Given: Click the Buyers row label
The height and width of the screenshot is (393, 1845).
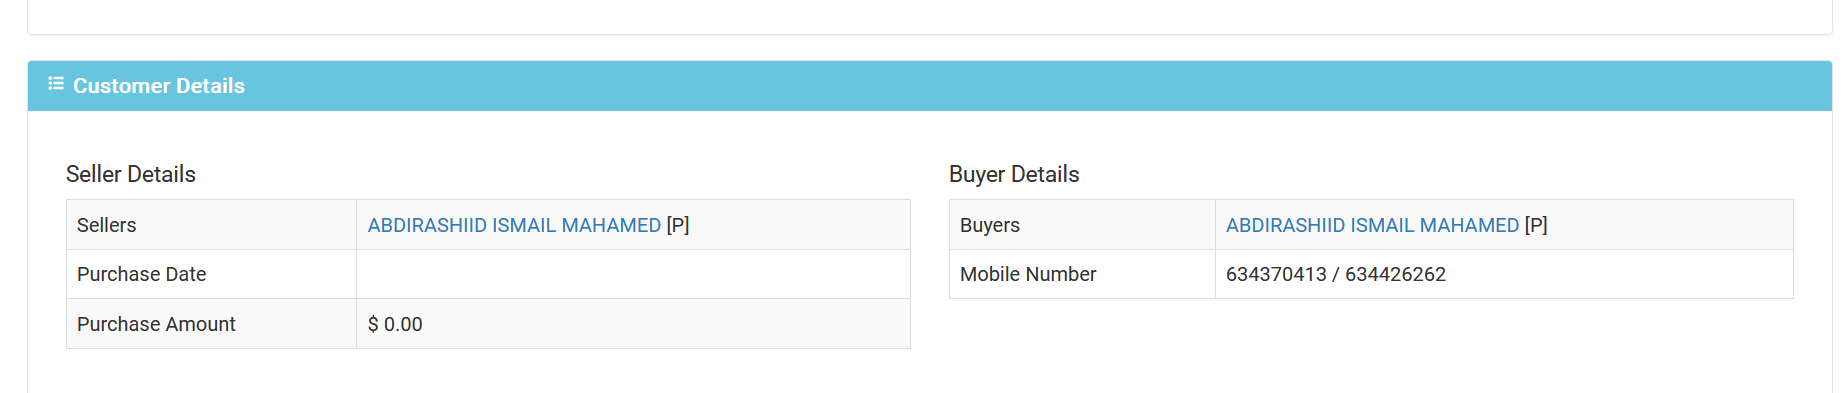Looking at the screenshot, I should 1082,225.
